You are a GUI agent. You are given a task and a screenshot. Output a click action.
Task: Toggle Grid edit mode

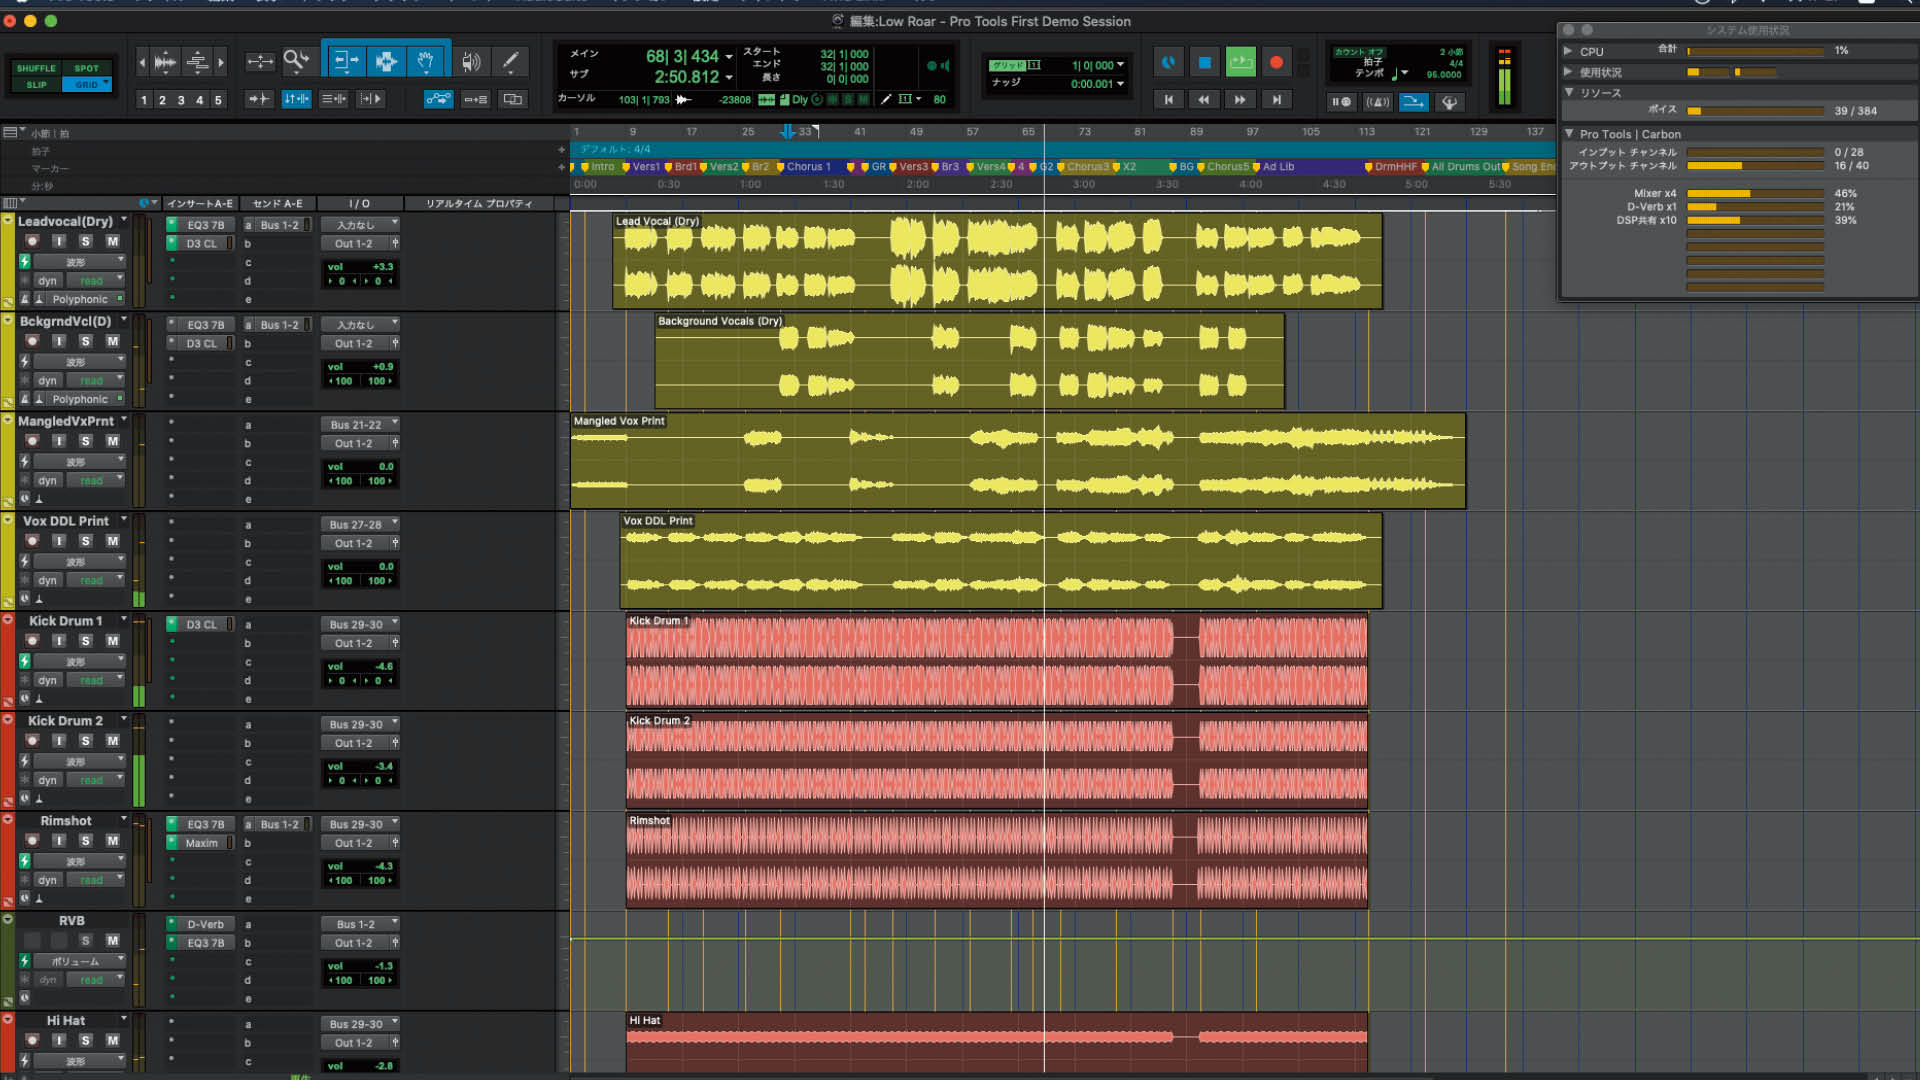point(87,84)
